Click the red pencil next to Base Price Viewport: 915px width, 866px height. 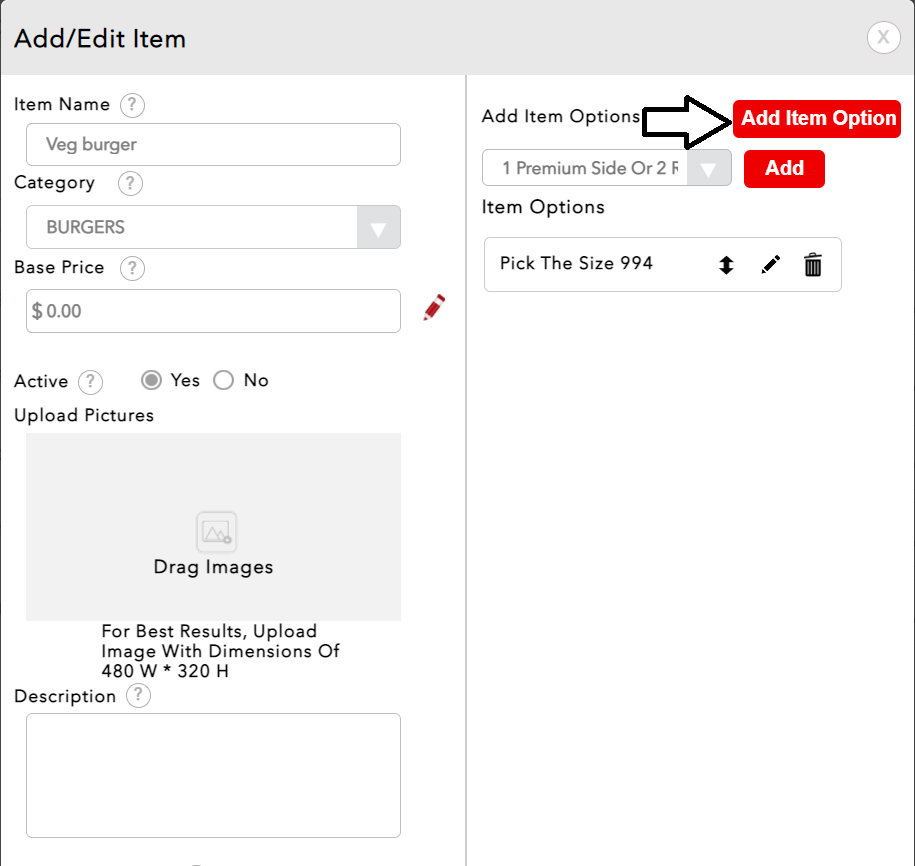[434, 308]
